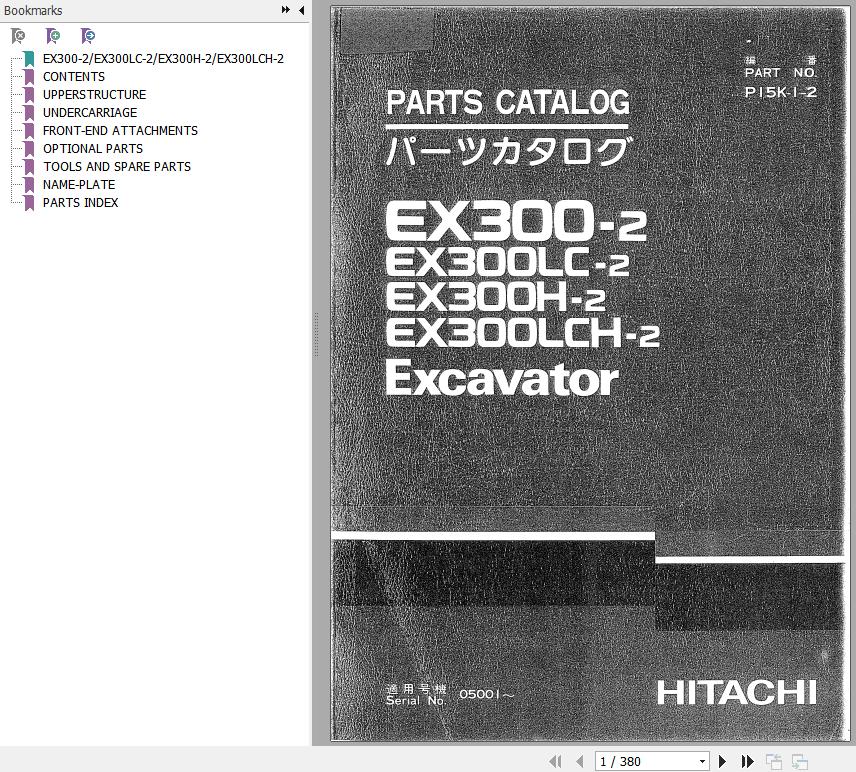This screenshot has height=772, width=856.
Task: Jump to the UPPERSTRUCTURE bookmark
Action: coord(94,94)
